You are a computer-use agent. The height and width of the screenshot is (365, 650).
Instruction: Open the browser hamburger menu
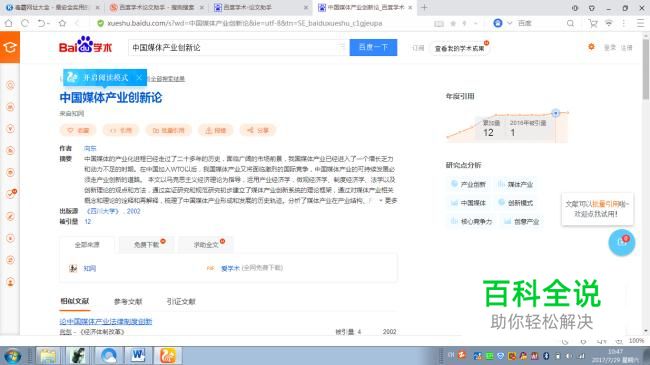[x=640, y=24]
